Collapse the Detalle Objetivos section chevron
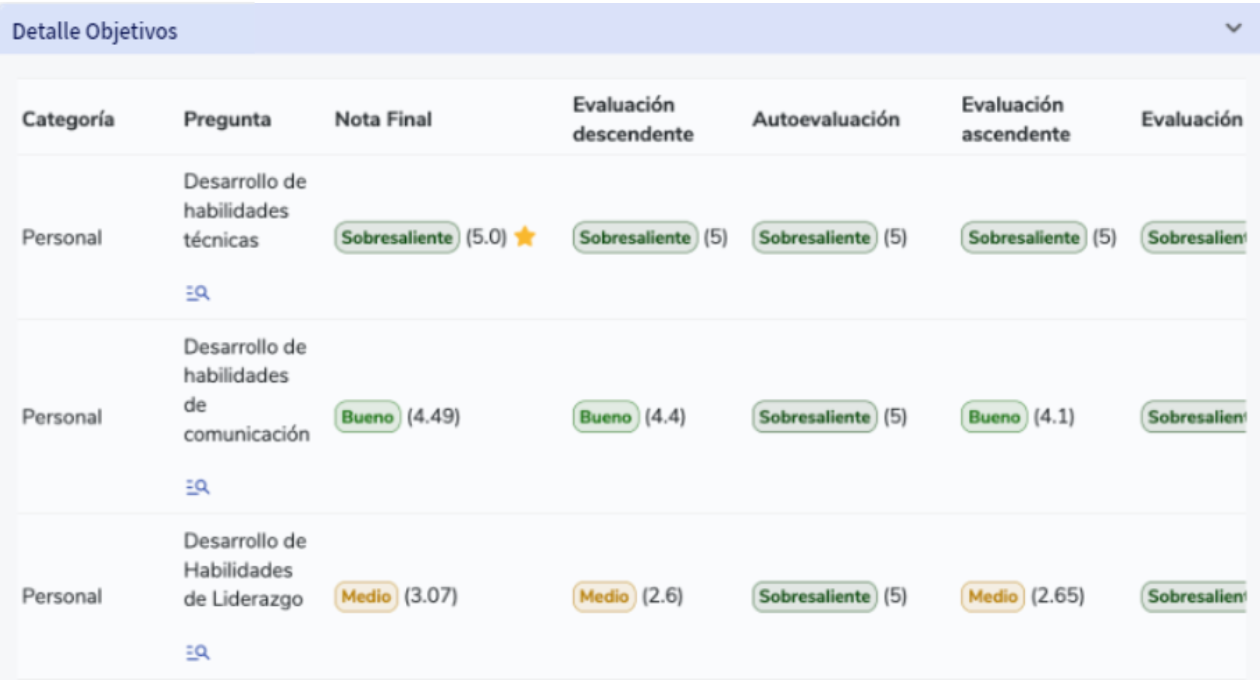 pyautogui.click(x=1234, y=29)
